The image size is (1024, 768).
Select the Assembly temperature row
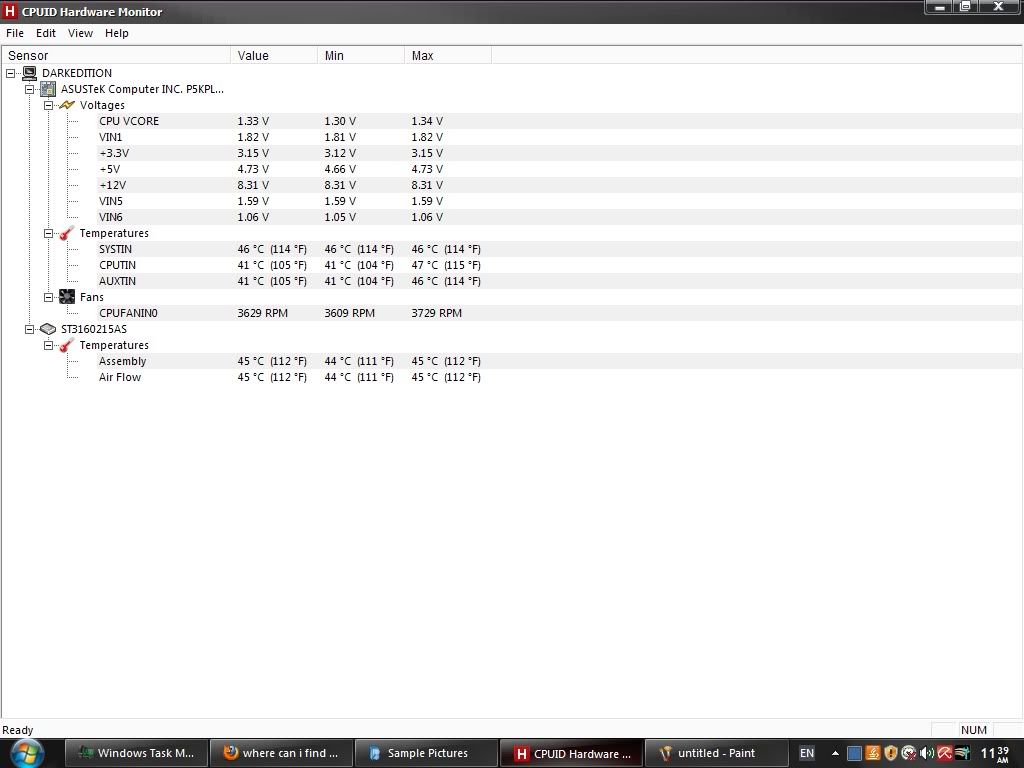click(560, 361)
